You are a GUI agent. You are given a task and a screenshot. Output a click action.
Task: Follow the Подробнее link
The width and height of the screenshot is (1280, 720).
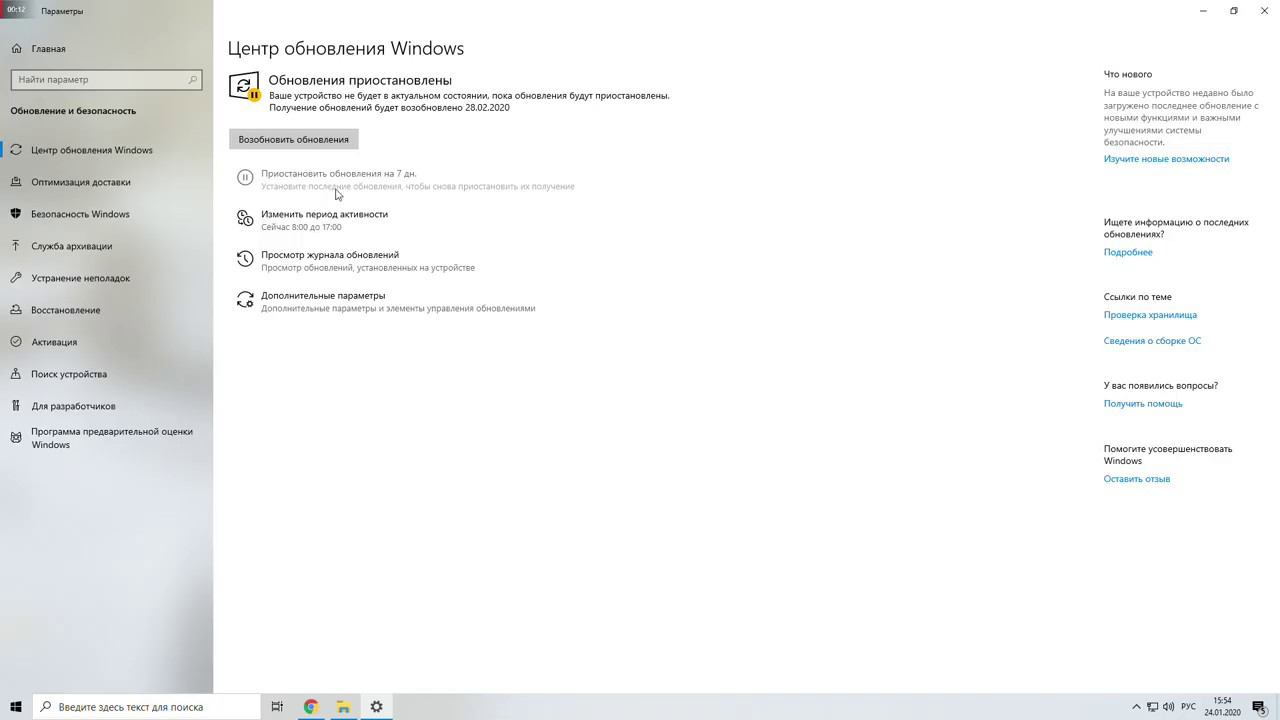(x=1128, y=252)
